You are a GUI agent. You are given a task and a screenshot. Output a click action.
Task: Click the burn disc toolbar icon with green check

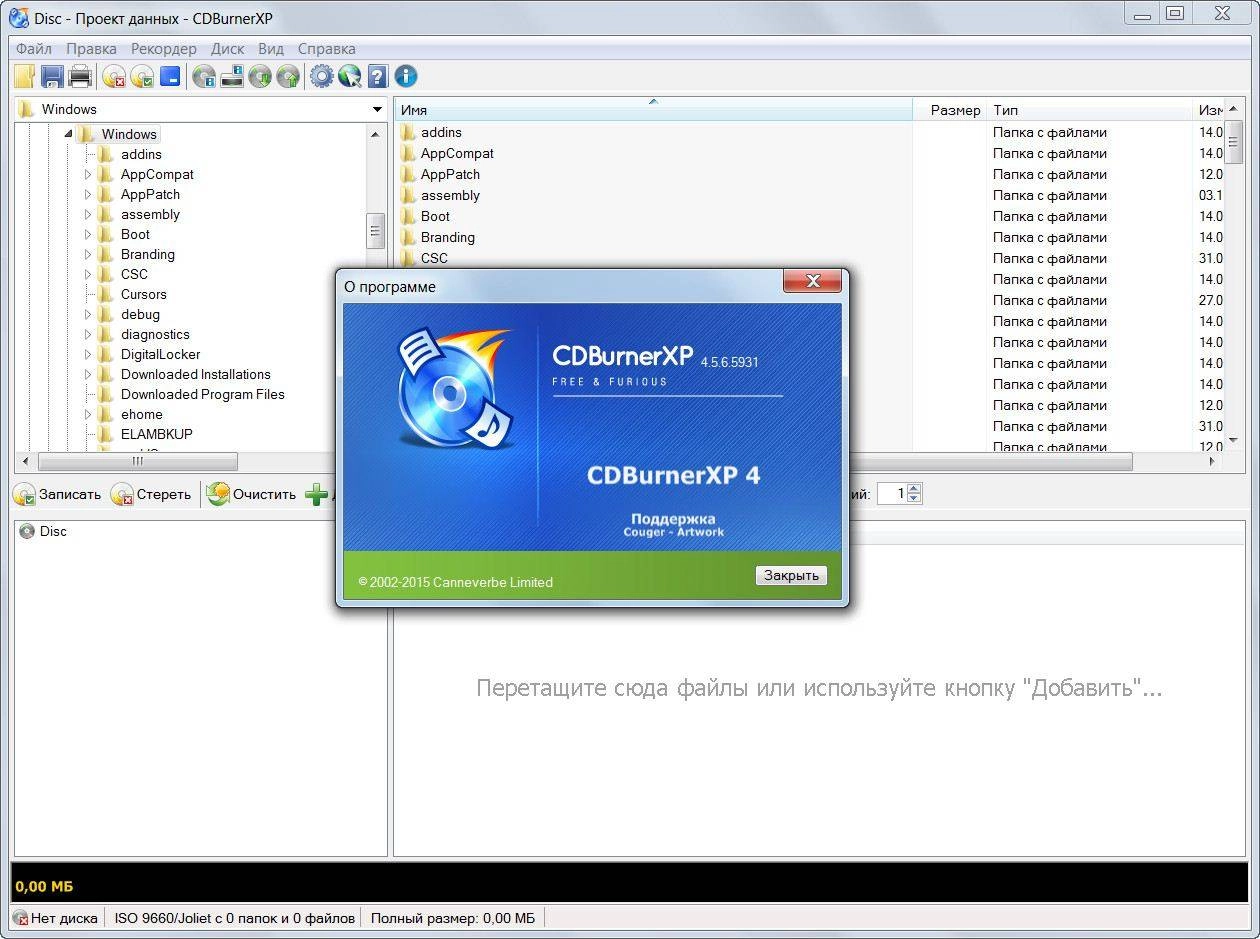click(142, 76)
